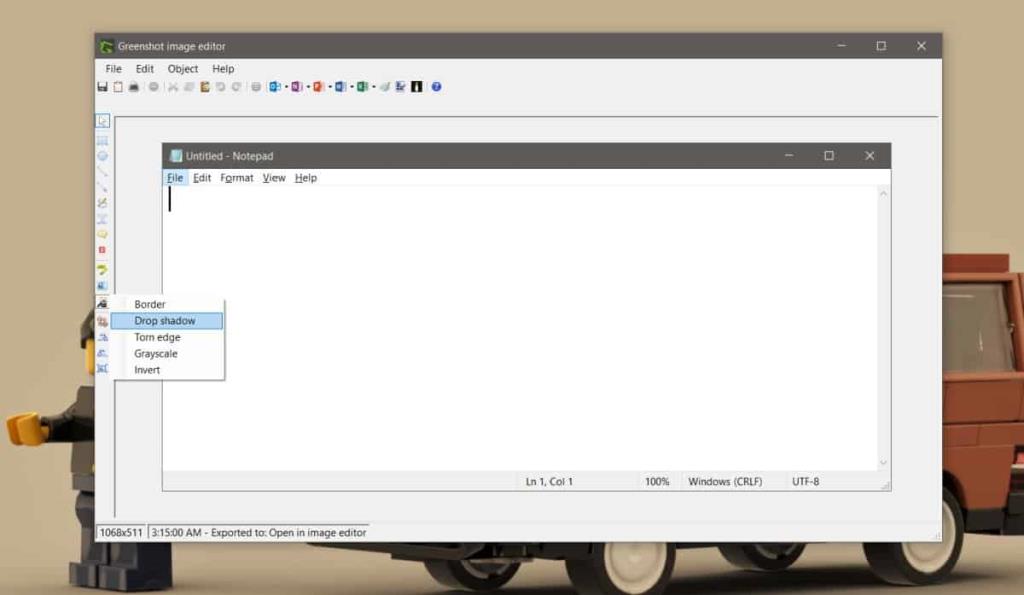Save the screenshot using the Save icon
The height and width of the screenshot is (595, 1024).
point(102,86)
